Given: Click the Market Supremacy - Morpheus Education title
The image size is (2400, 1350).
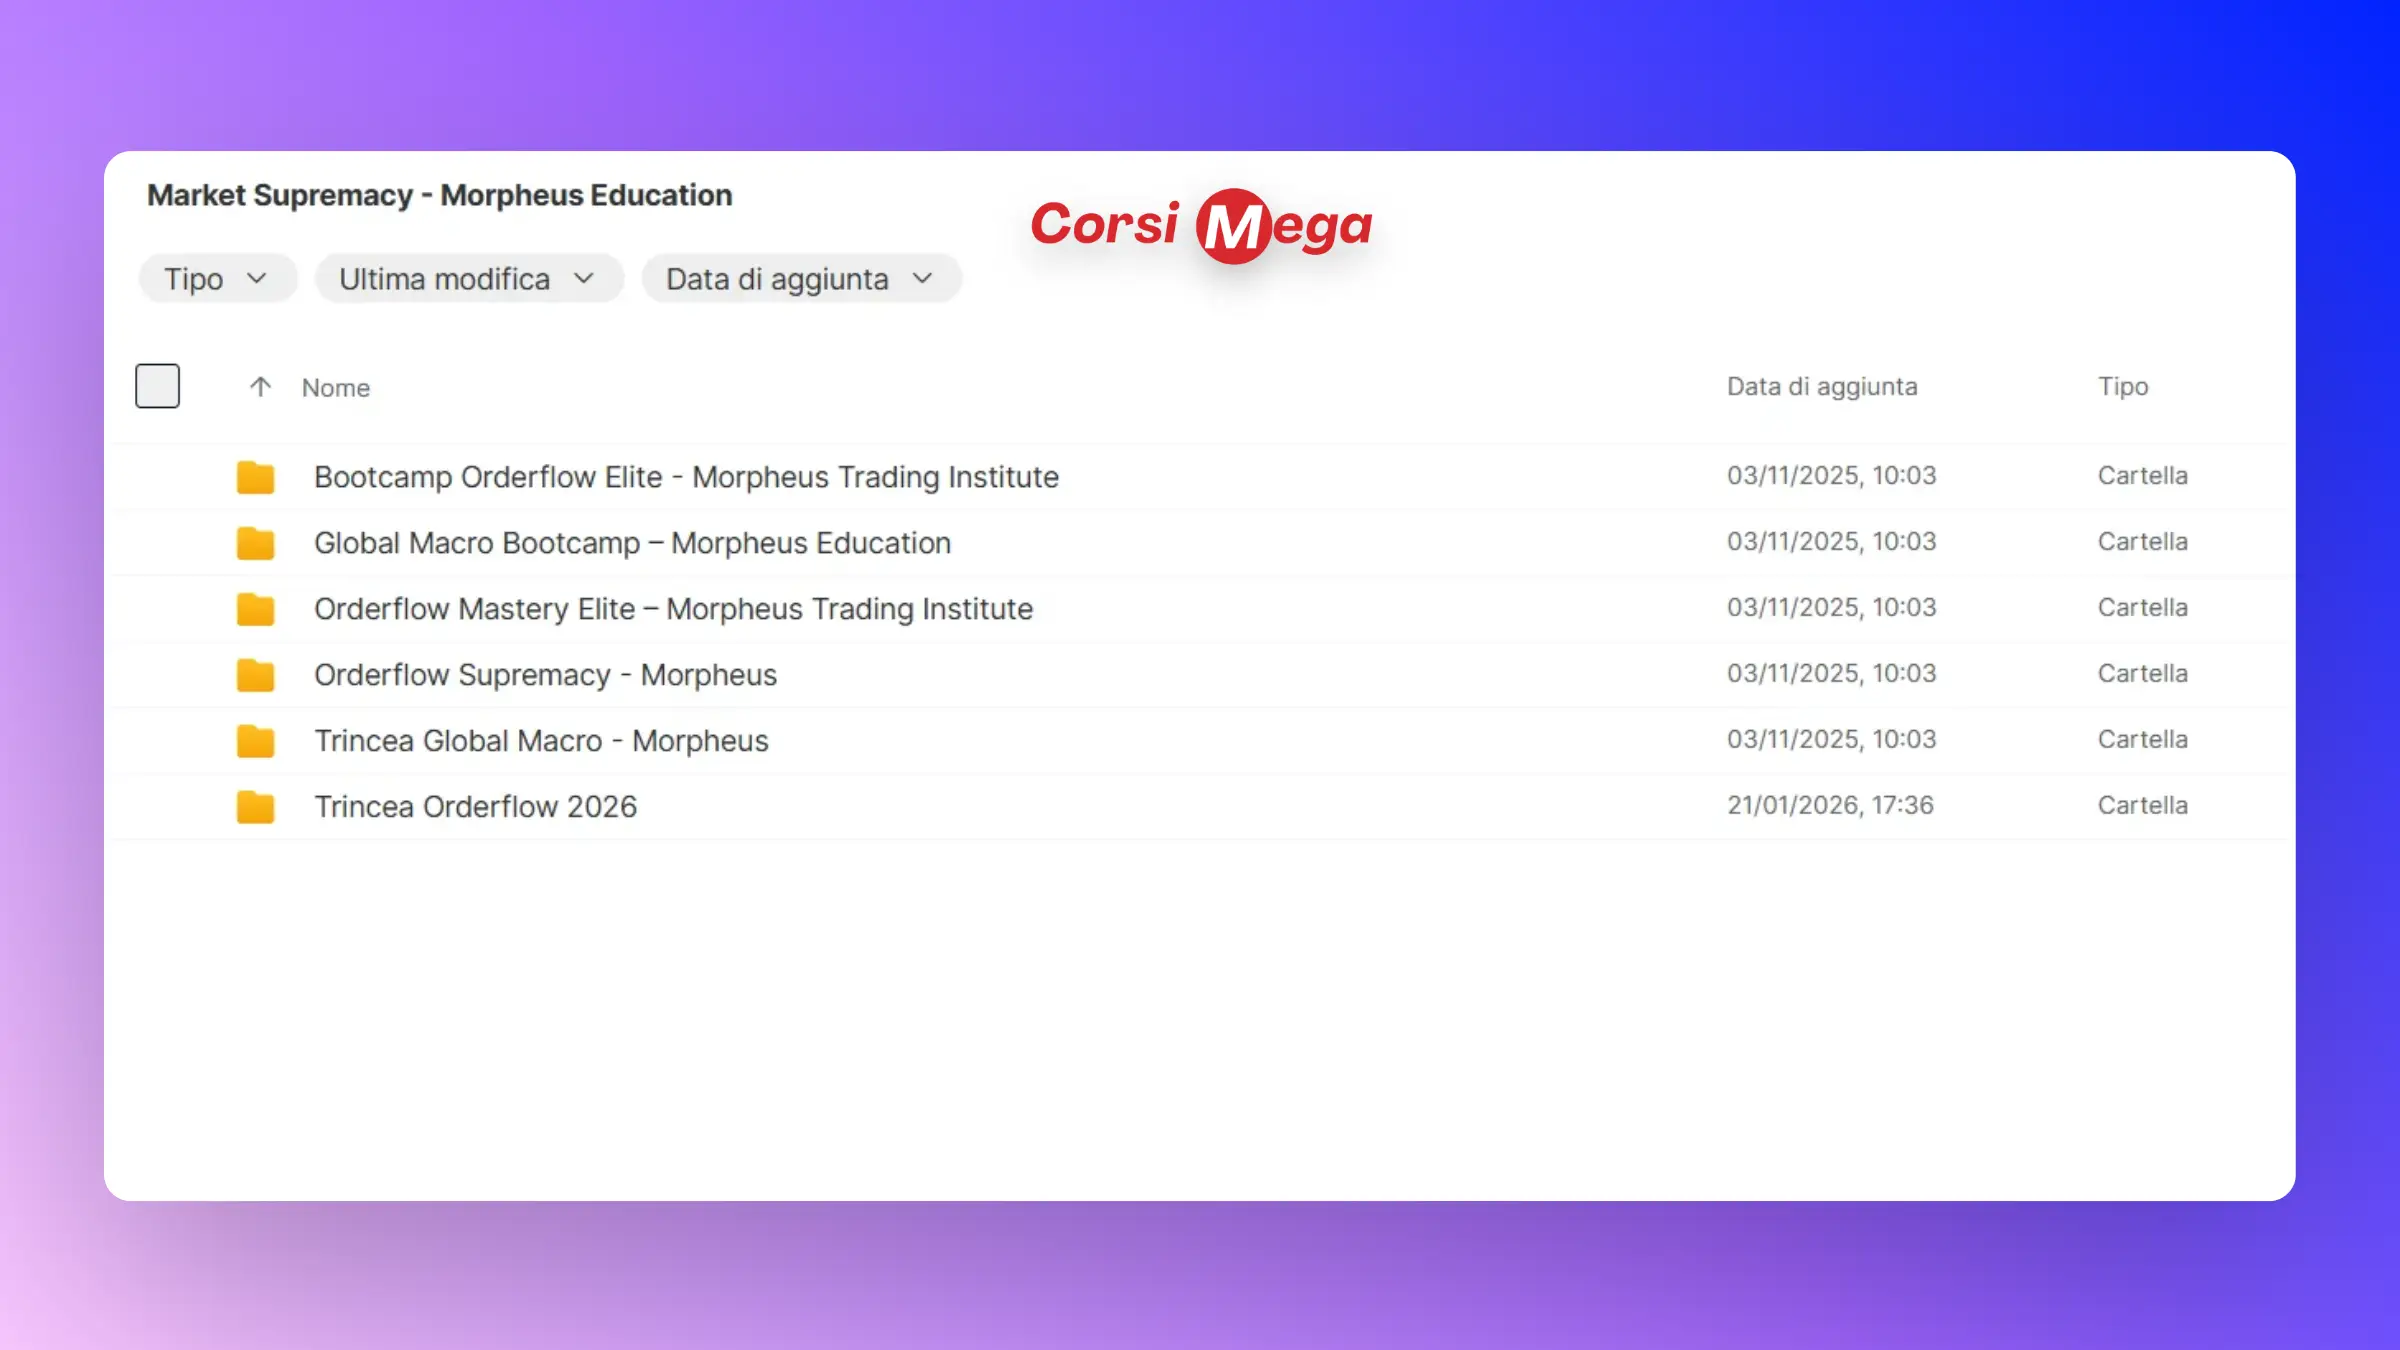Looking at the screenshot, I should [x=440, y=195].
